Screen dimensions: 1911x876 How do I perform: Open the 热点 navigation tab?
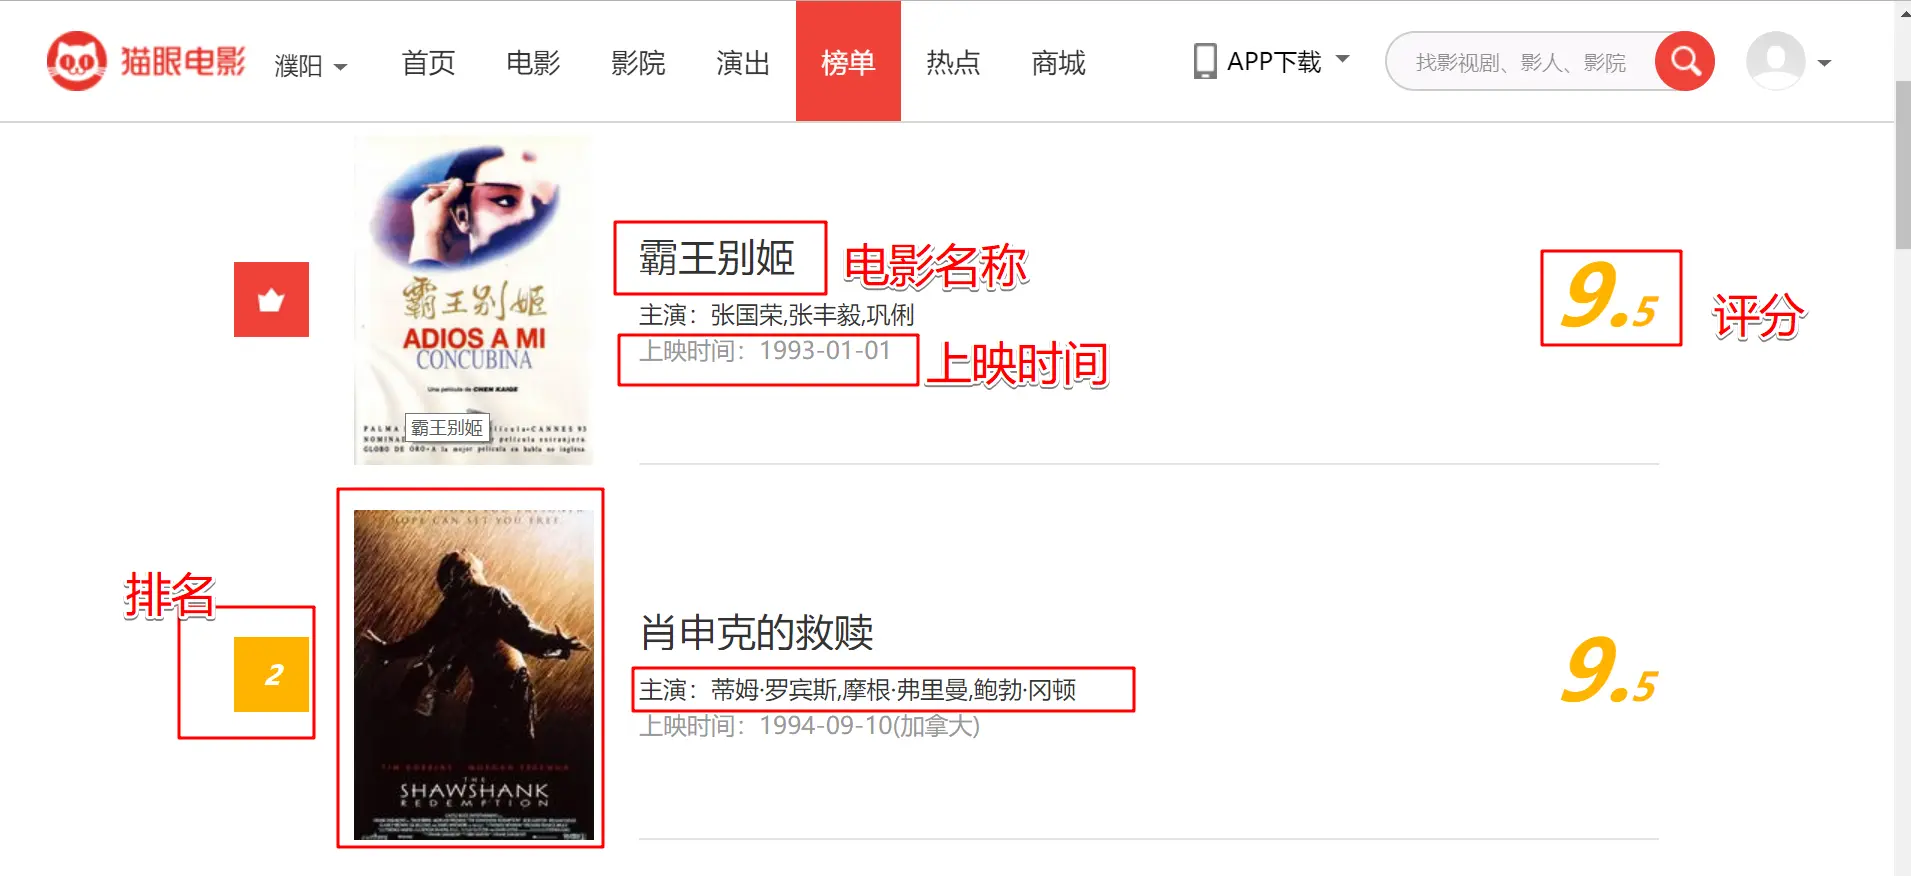pos(953,63)
